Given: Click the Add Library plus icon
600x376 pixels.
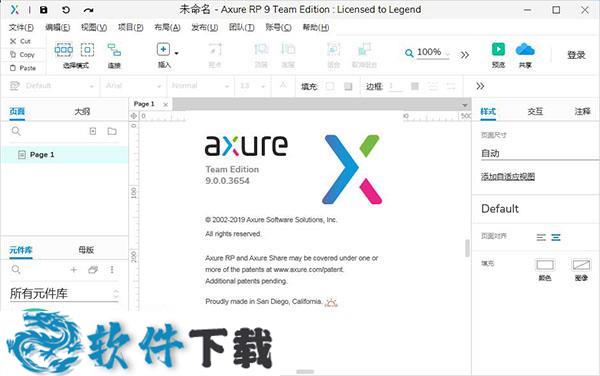Looking at the screenshot, I should [x=73, y=270].
